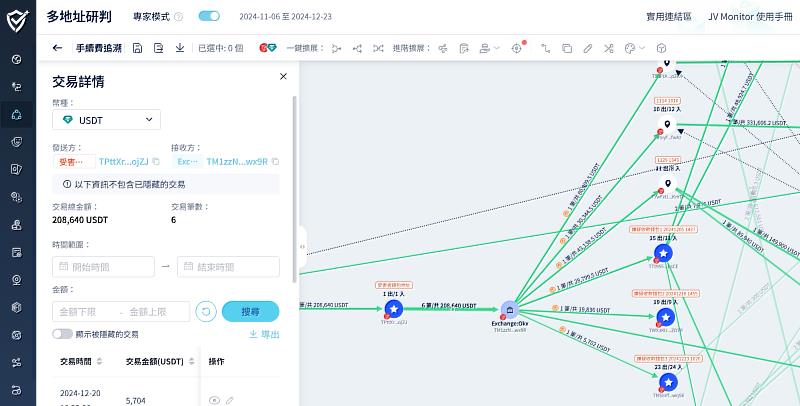Toggle 顯示被隱藏的交易 switch
The image size is (800, 406).
coord(62,334)
